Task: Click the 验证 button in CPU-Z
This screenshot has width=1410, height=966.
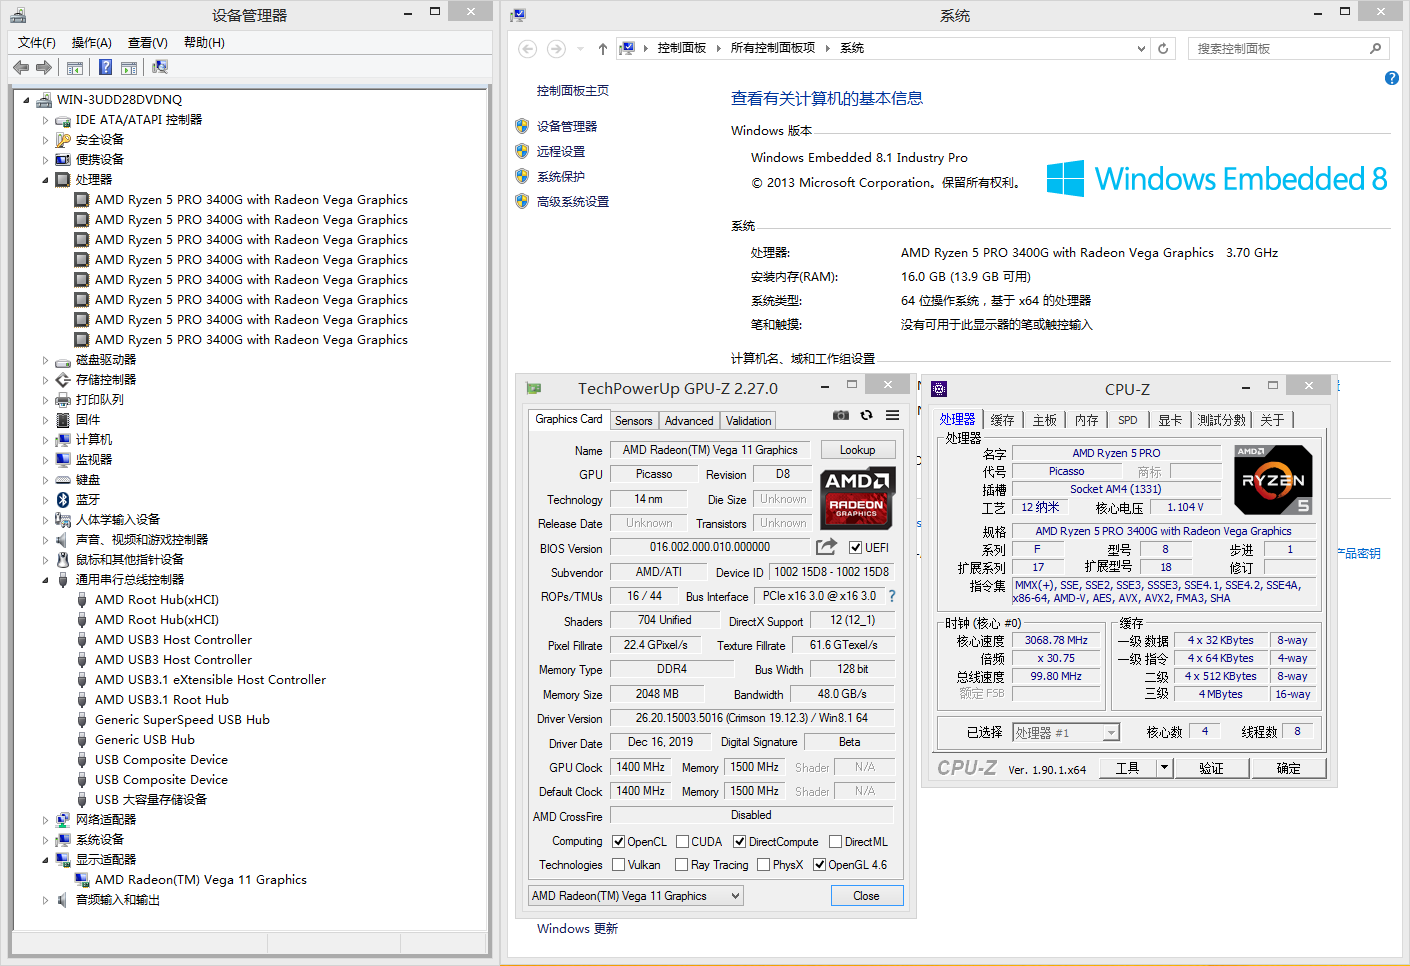Action: pyautogui.click(x=1211, y=768)
